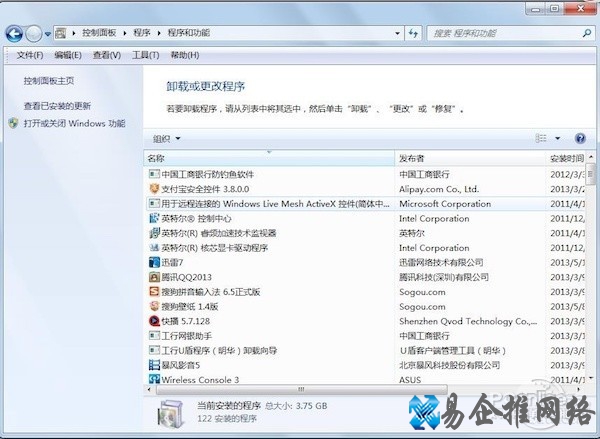The height and width of the screenshot is (439, 600).
Task: Click the 程序 breadcrumb segment
Action: coord(142,33)
